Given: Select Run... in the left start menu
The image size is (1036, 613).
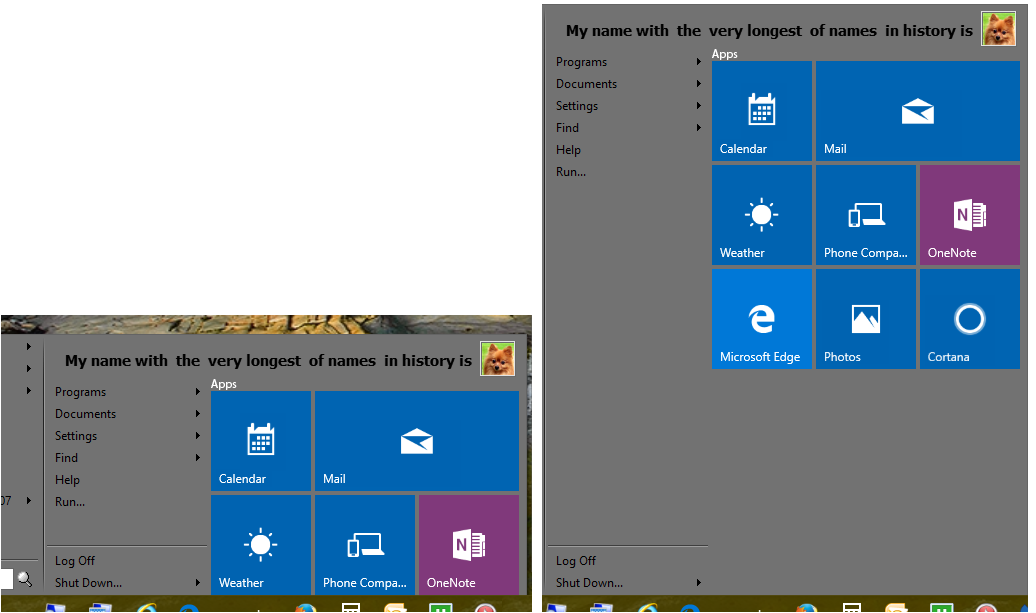Looking at the screenshot, I should [x=70, y=502].
